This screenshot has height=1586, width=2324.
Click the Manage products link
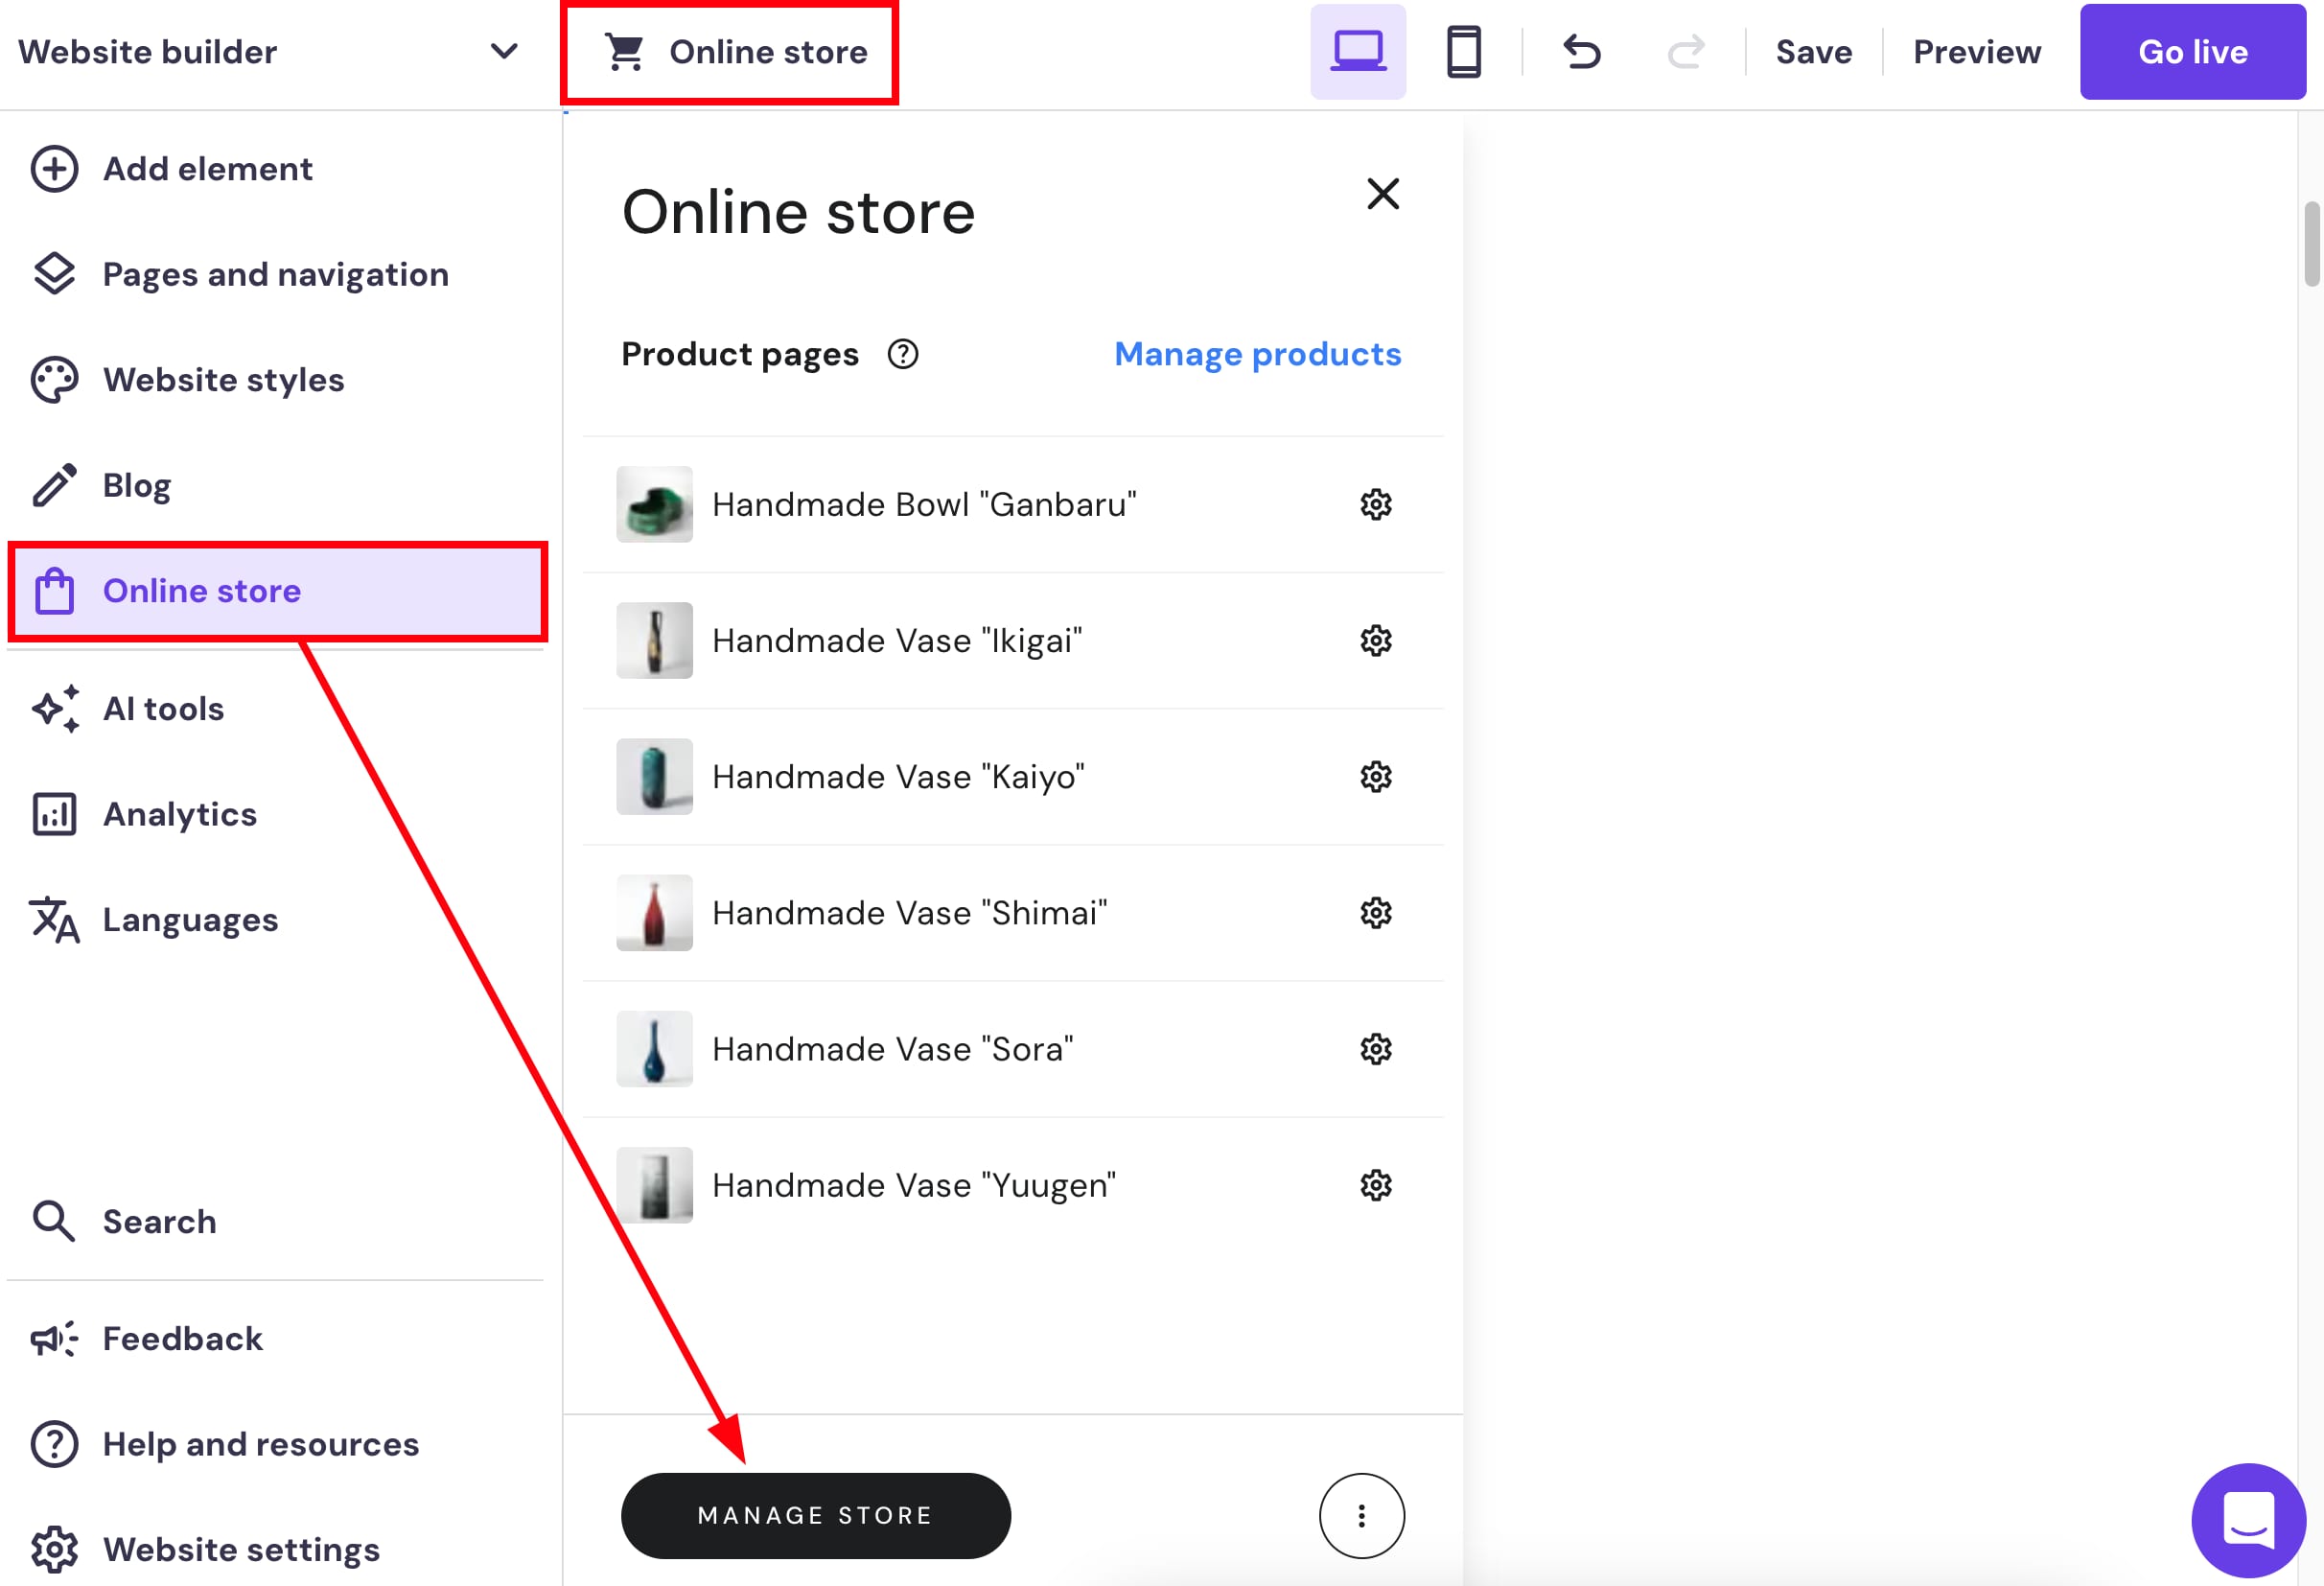click(x=1257, y=354)
